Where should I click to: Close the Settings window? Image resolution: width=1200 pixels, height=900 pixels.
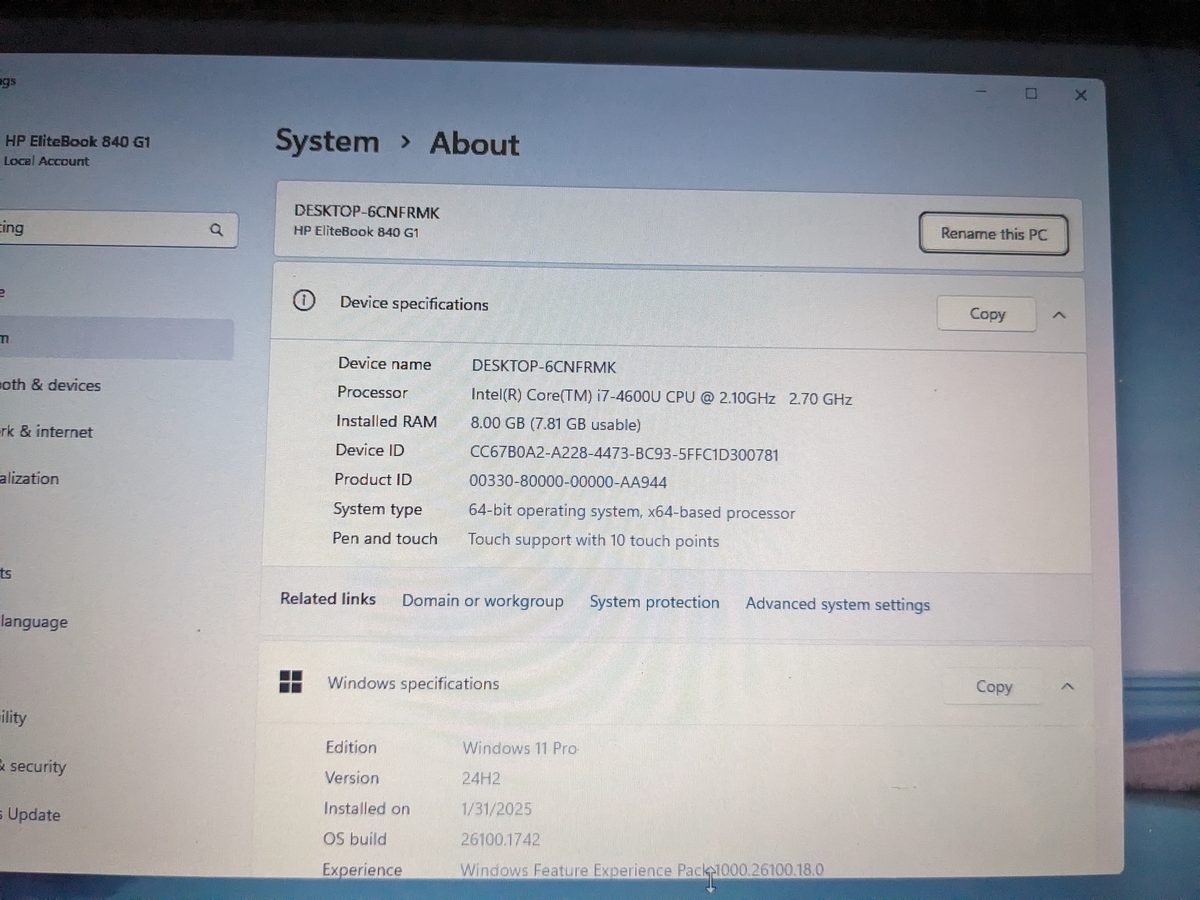(x=1080, y=95)
